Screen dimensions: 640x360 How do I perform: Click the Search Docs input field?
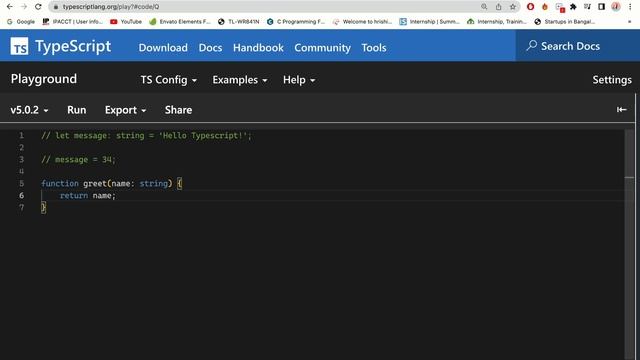[x=578, y=46]
